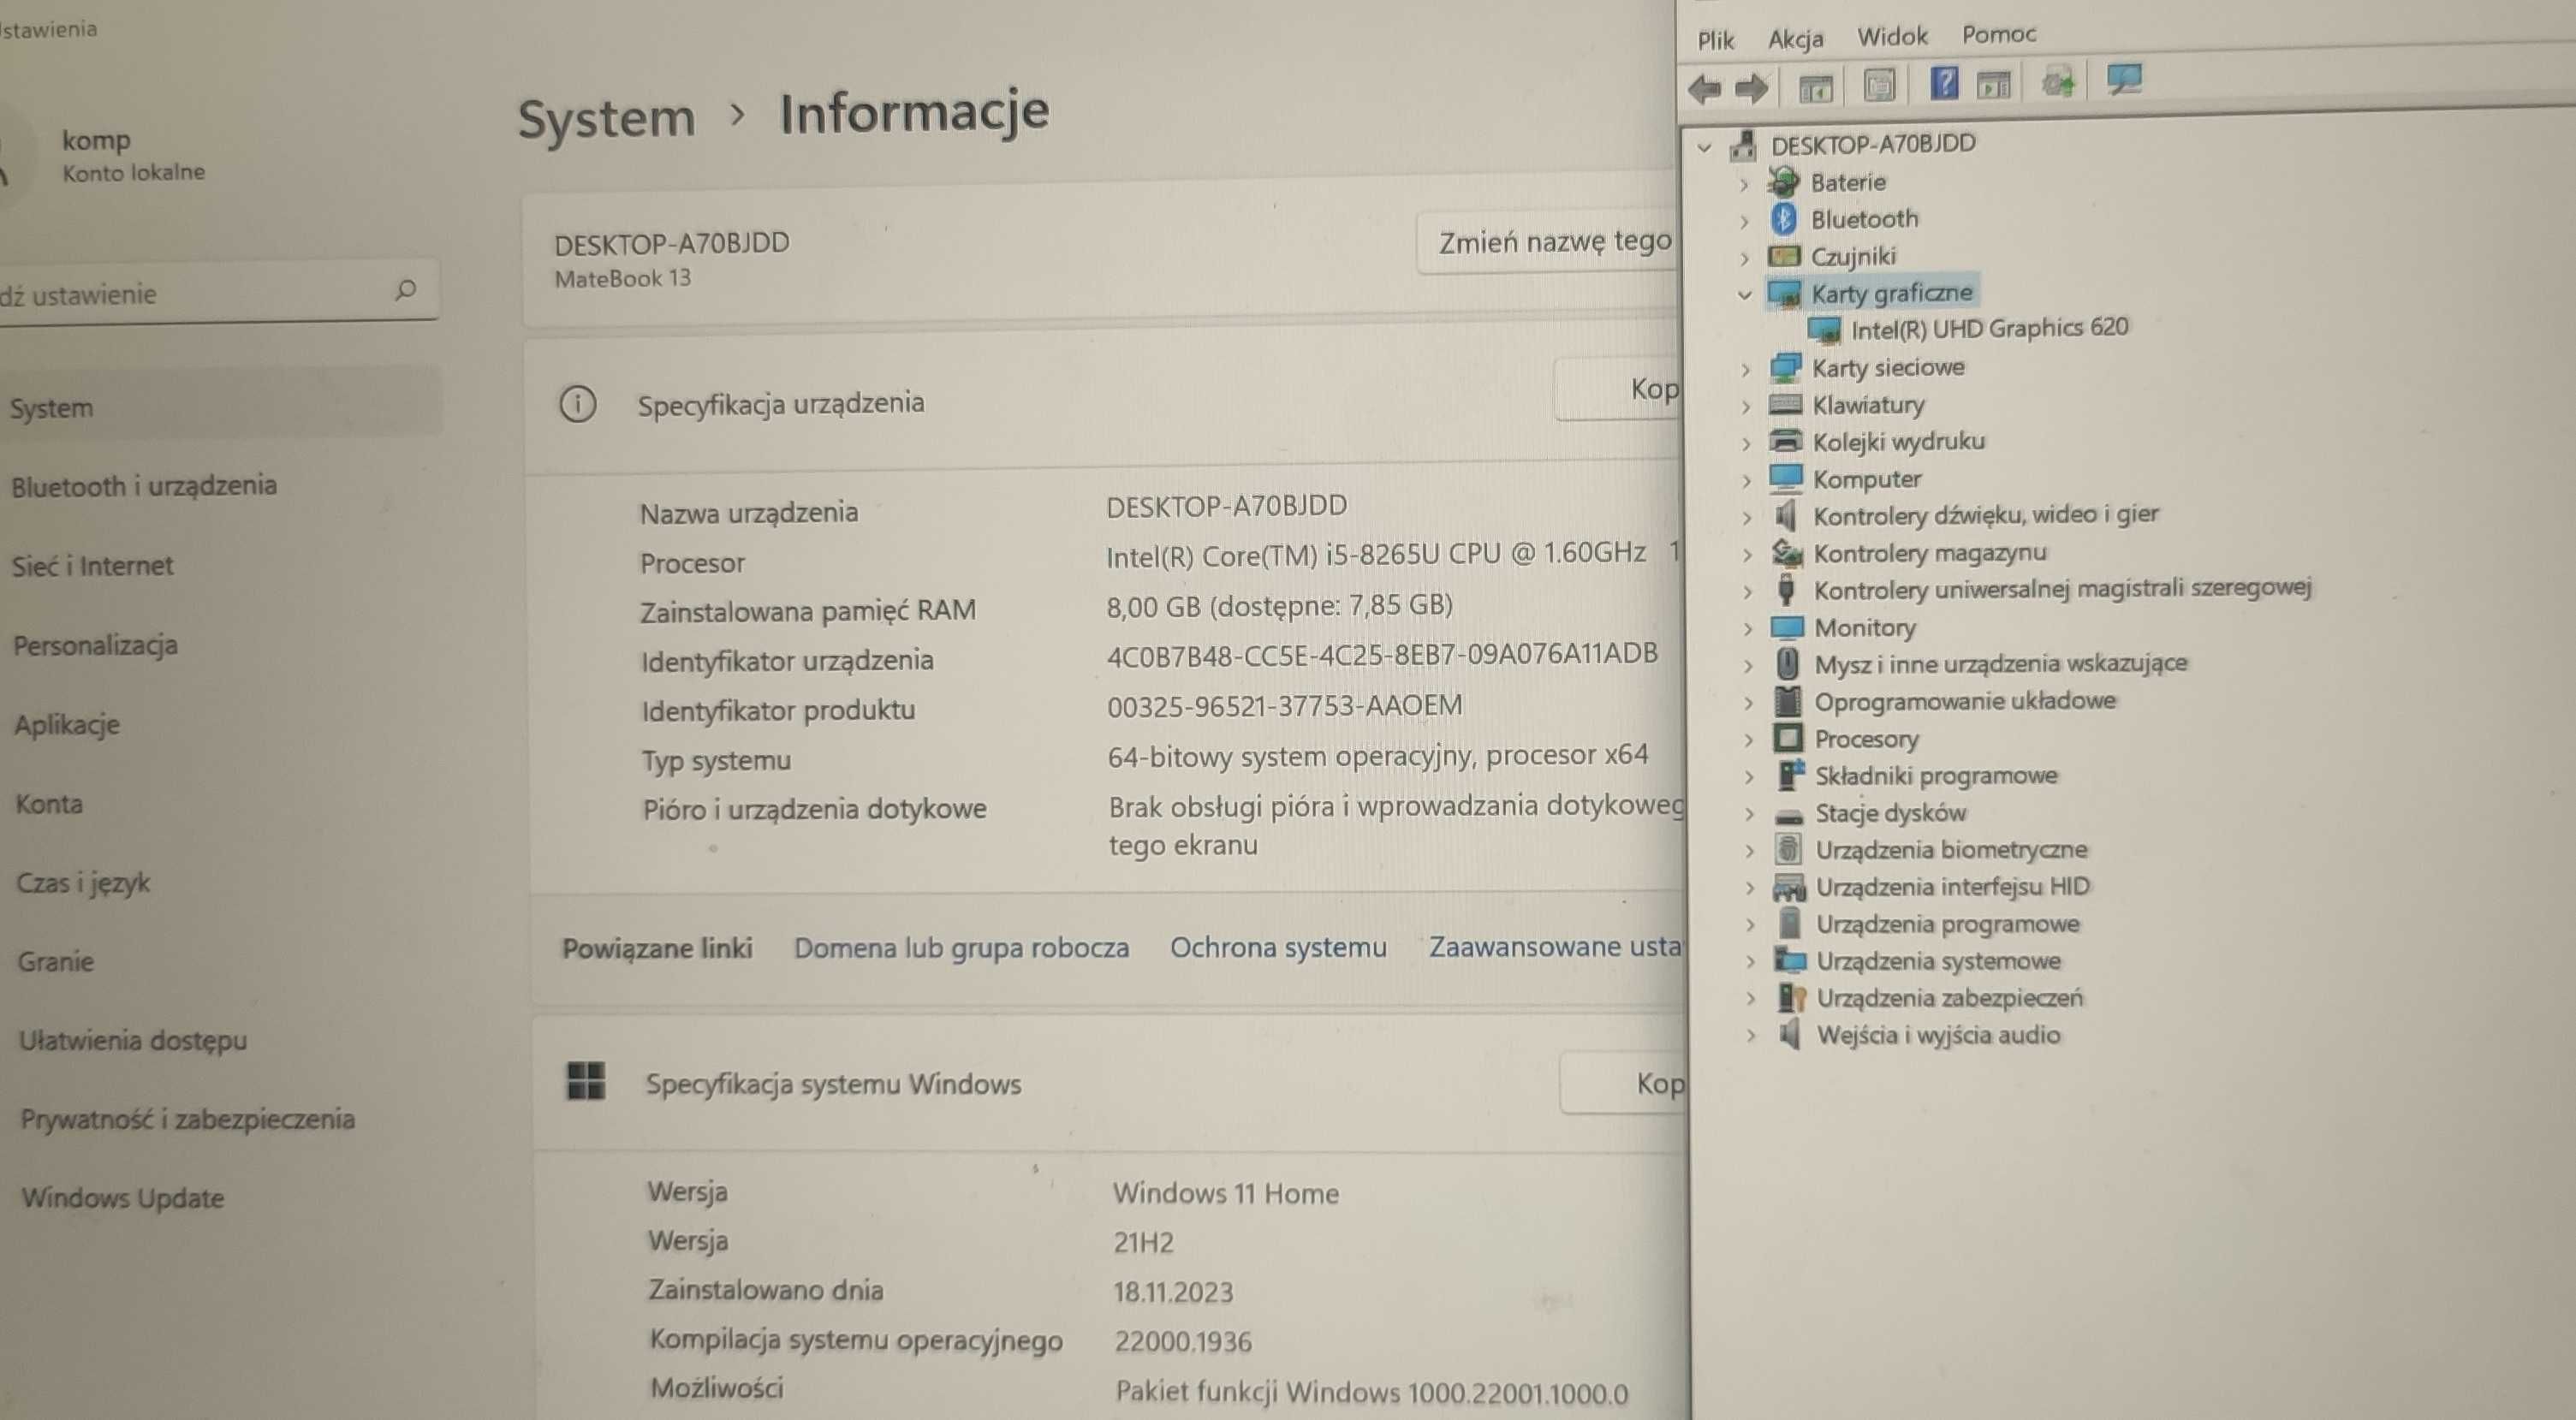The image size is (2576, 1420).
Task: Select Urządzenia programowe row
Action: [x=1948, y=923]
